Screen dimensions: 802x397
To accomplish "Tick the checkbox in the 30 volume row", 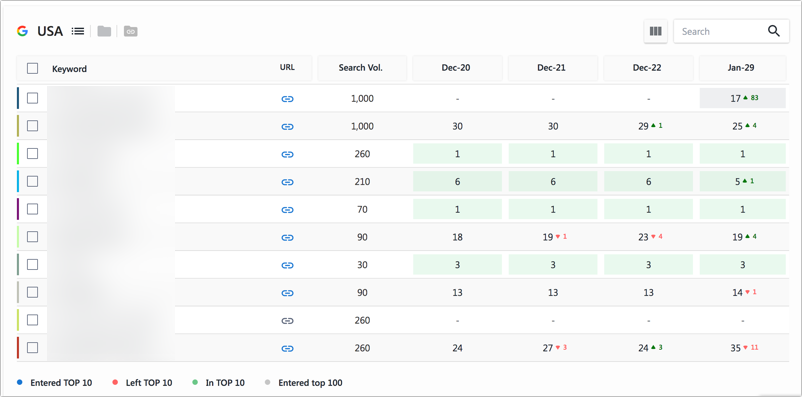I will pyautogui.click(x=32, y=264).
